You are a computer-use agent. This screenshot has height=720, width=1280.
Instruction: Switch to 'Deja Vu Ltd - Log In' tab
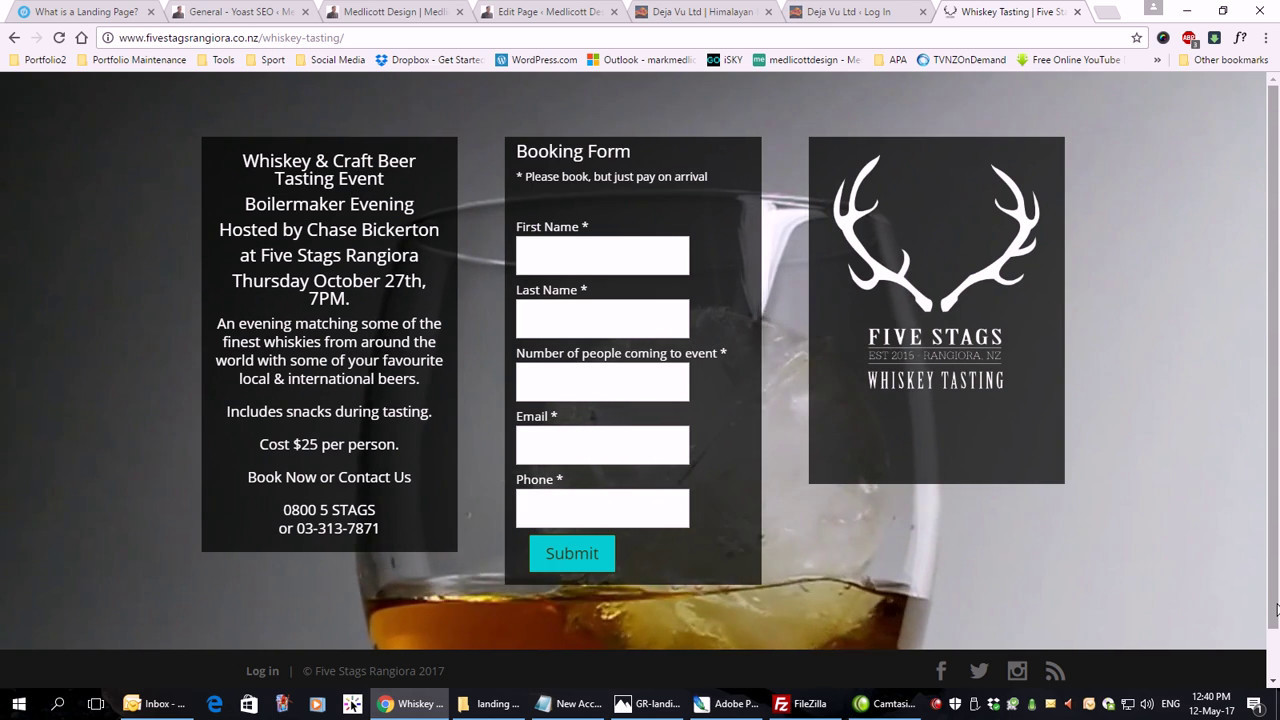coord(857,12)
